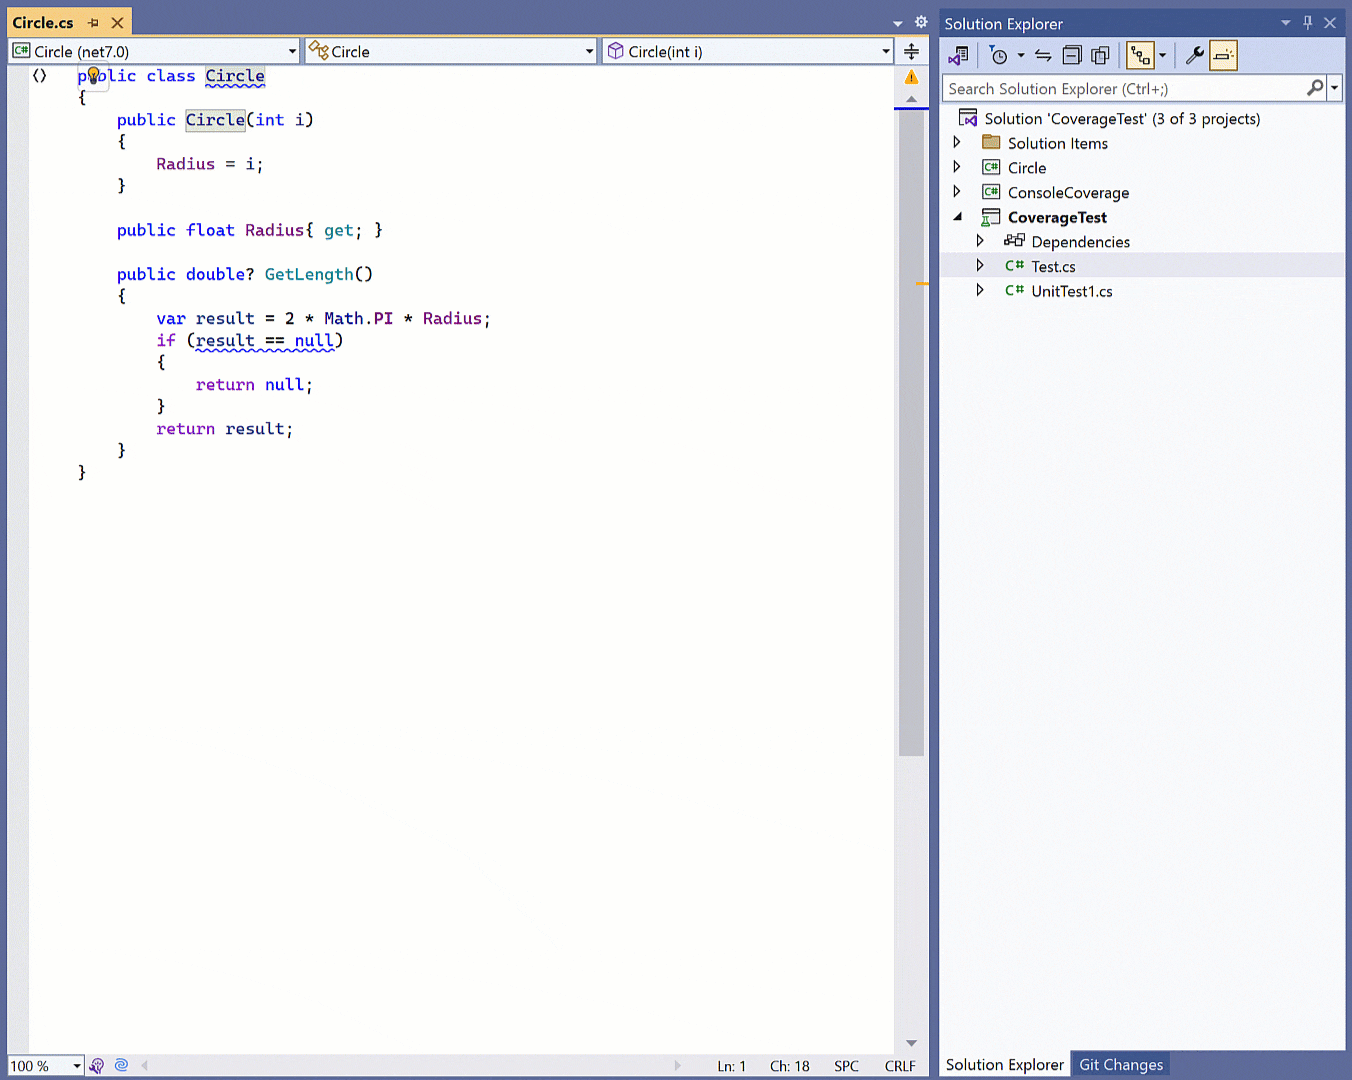Click the lightbulb quick actions icon
The image size is (1352, 1080).
93,76
